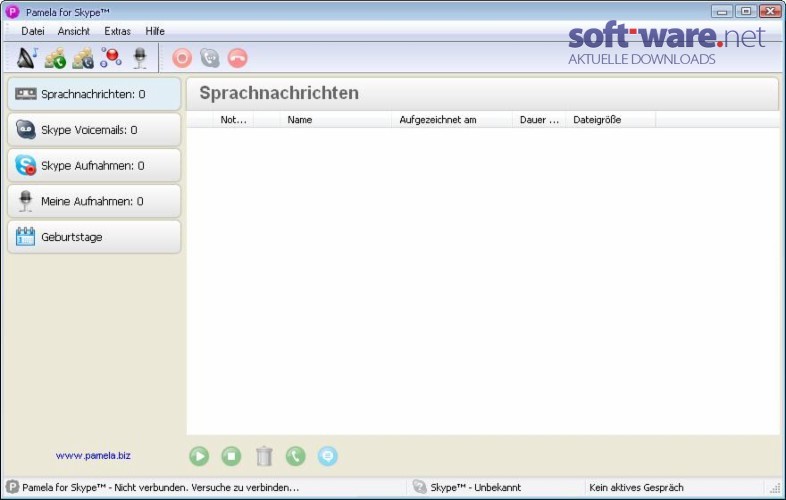Click the contacts with green phone icon

(x=55, y=58)
